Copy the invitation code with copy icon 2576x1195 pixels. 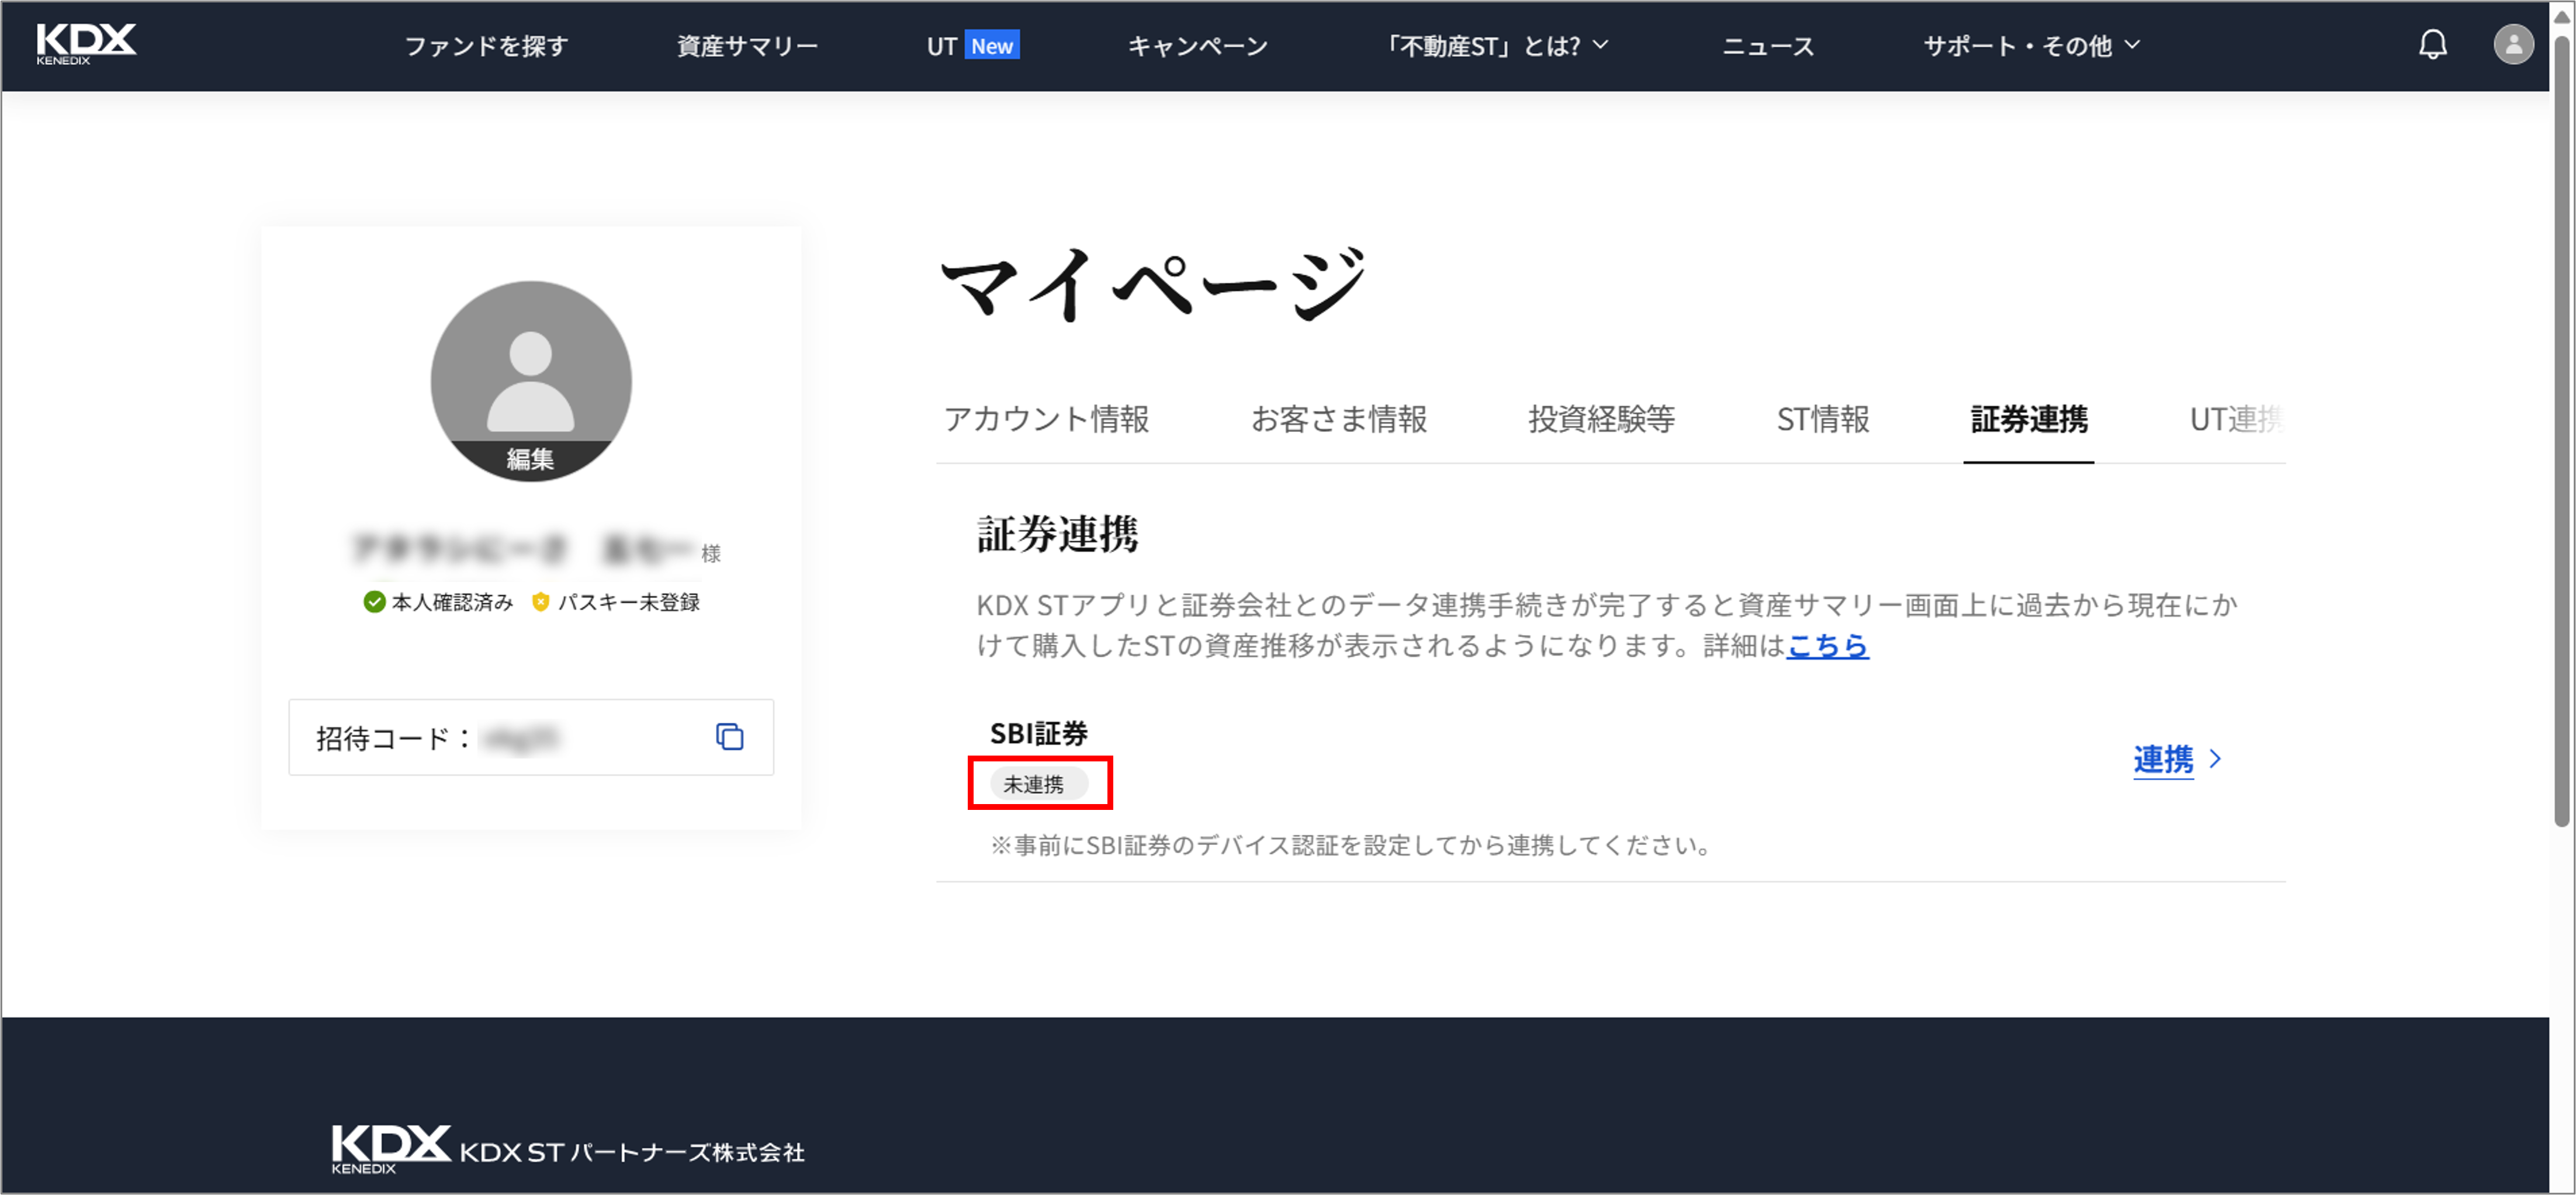[729, 737]
